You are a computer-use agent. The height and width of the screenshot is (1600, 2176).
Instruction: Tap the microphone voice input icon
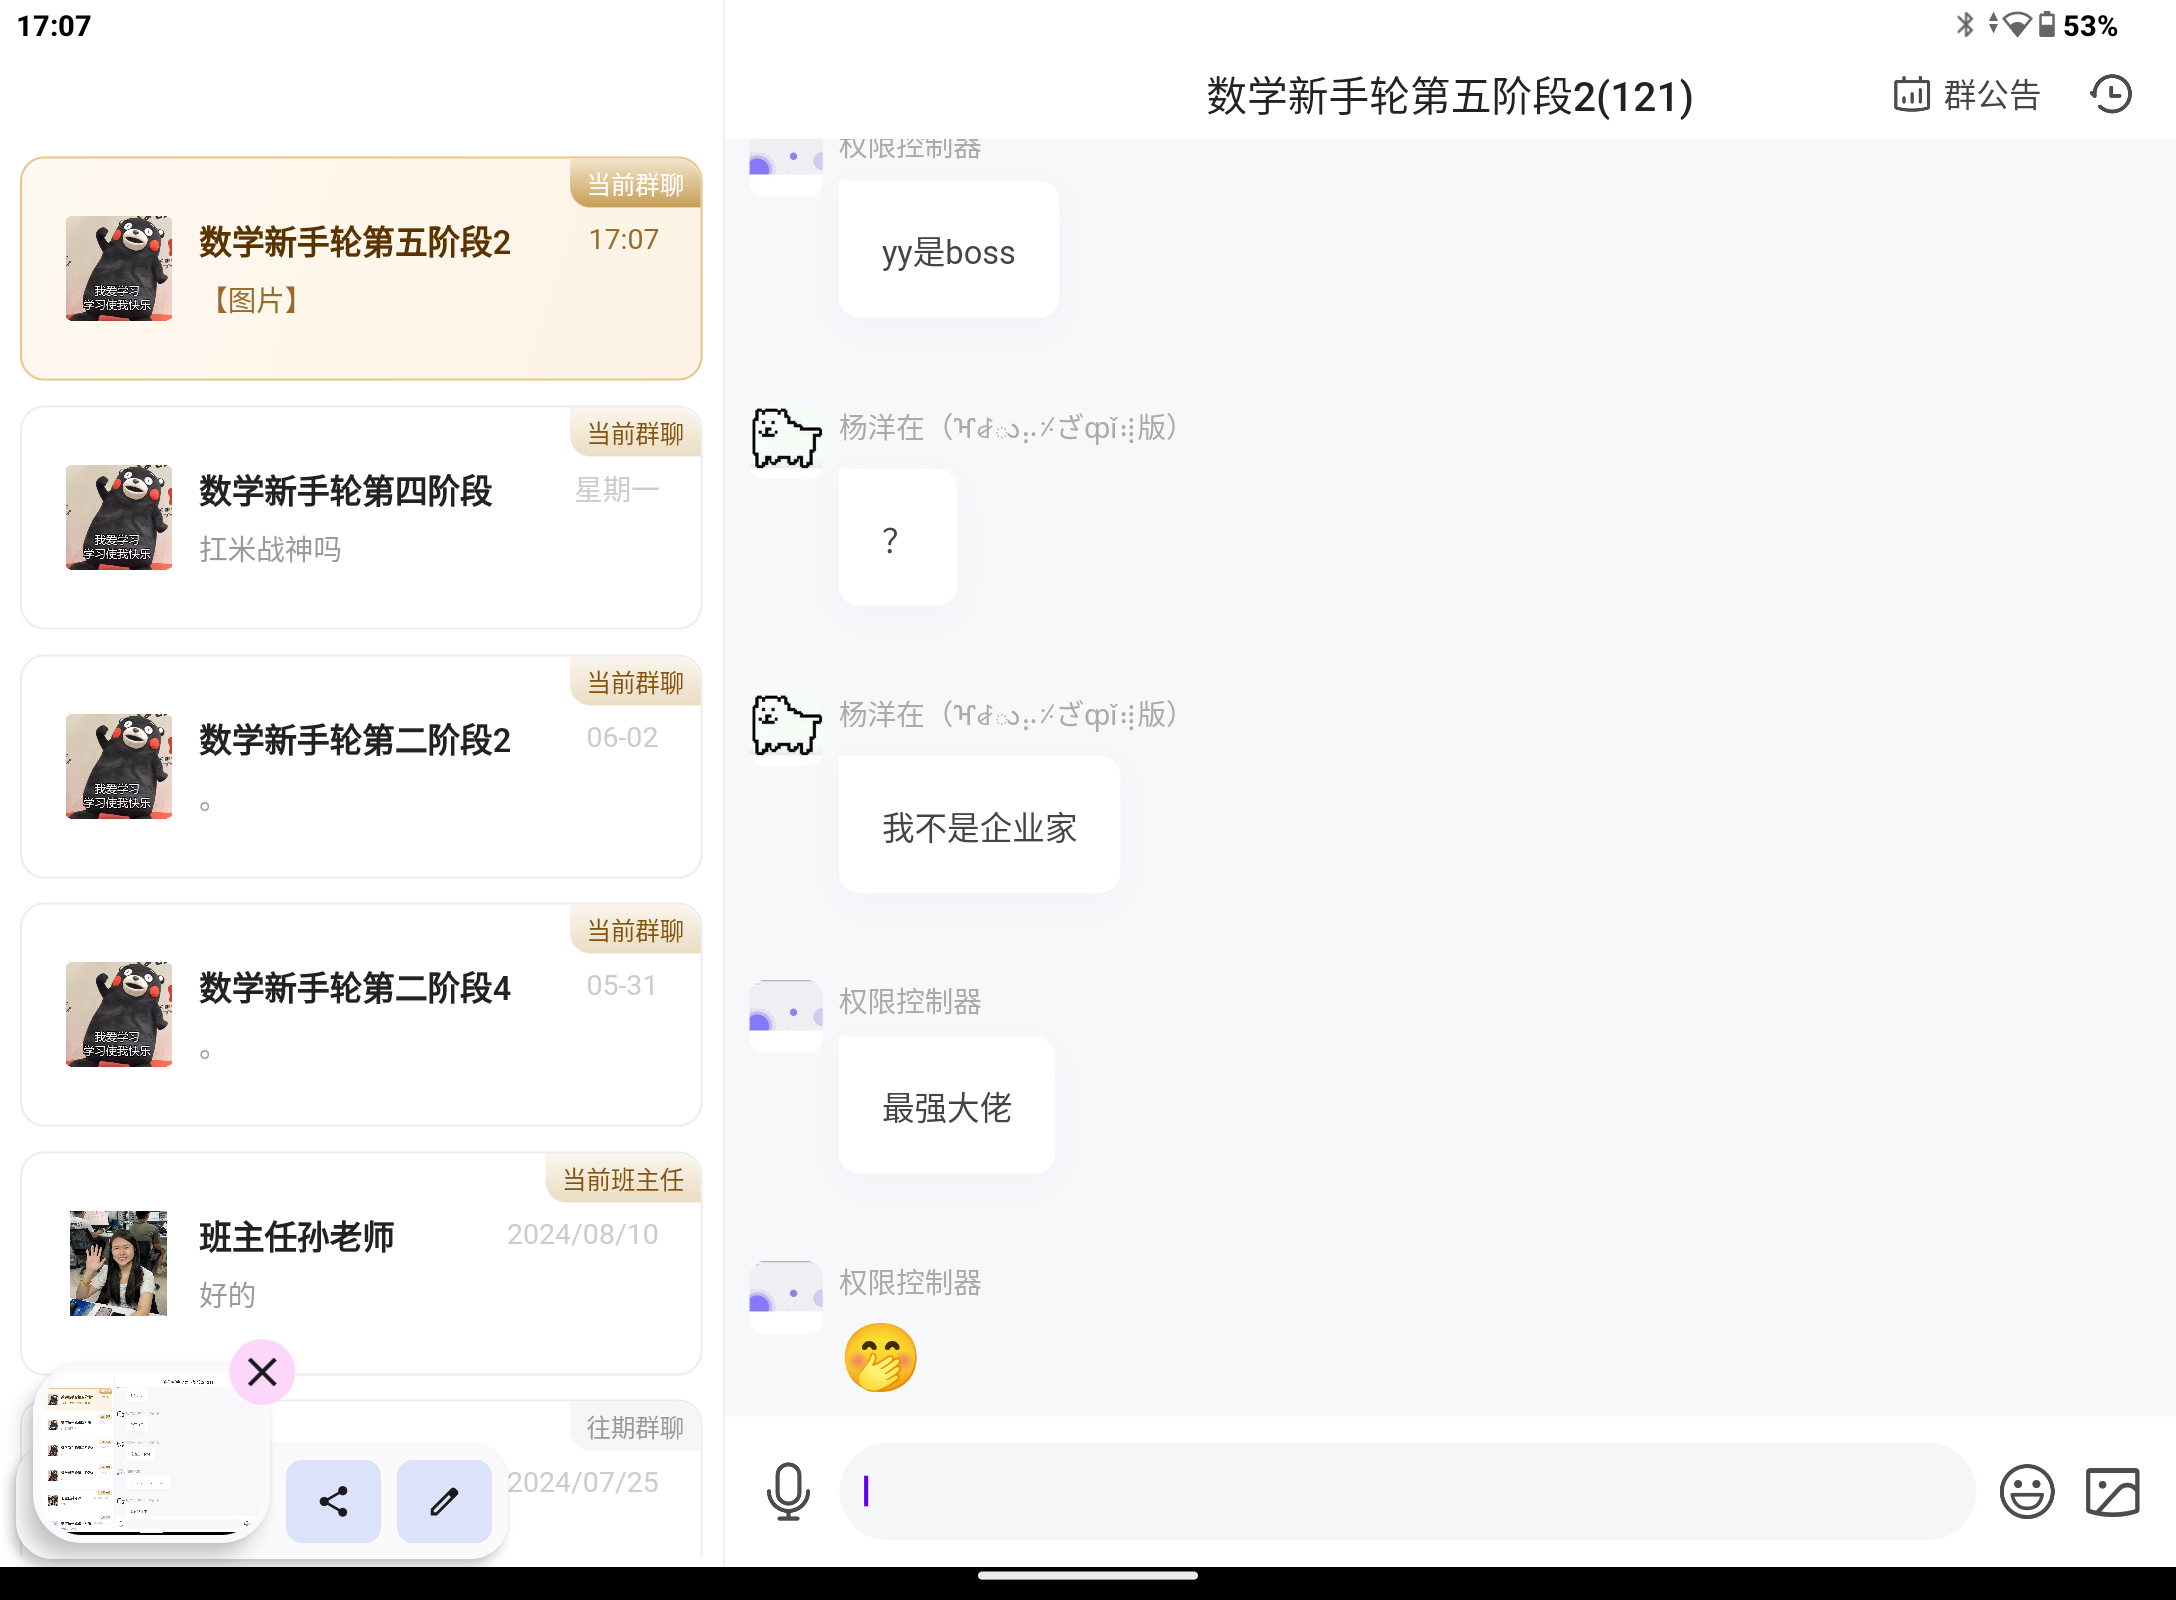click(x=788, y=1491)
